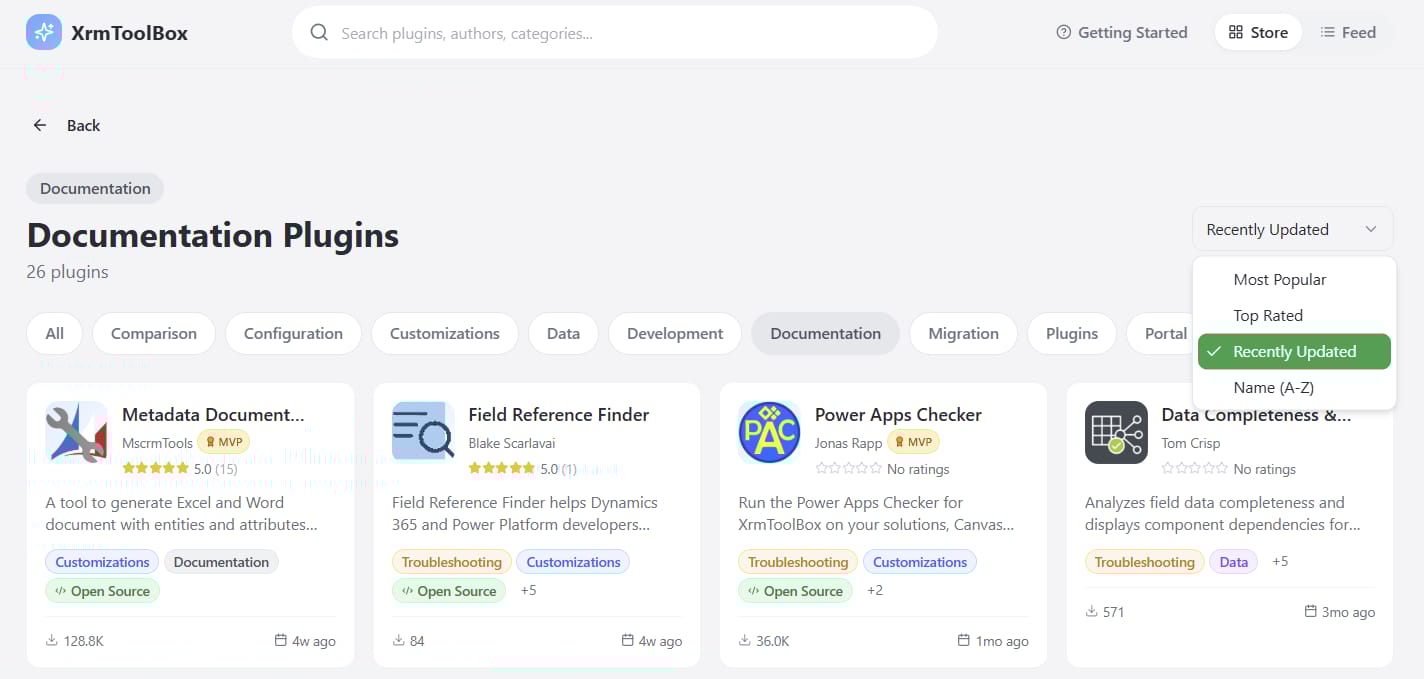
Task: Click download icon showing 36.0K
Action: 745,640
